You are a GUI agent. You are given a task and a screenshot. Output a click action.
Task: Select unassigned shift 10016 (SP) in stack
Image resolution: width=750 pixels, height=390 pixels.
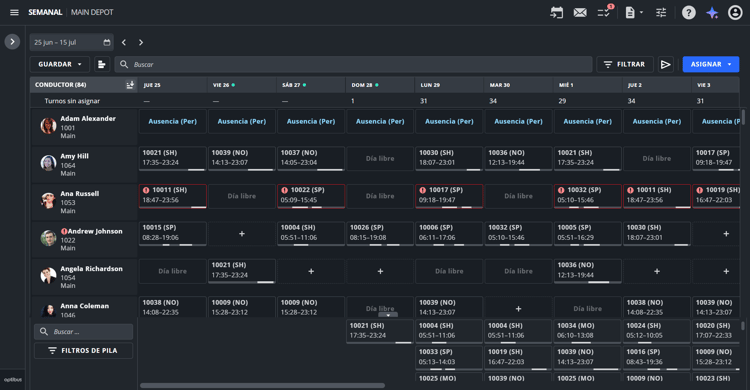coord(657,358)
